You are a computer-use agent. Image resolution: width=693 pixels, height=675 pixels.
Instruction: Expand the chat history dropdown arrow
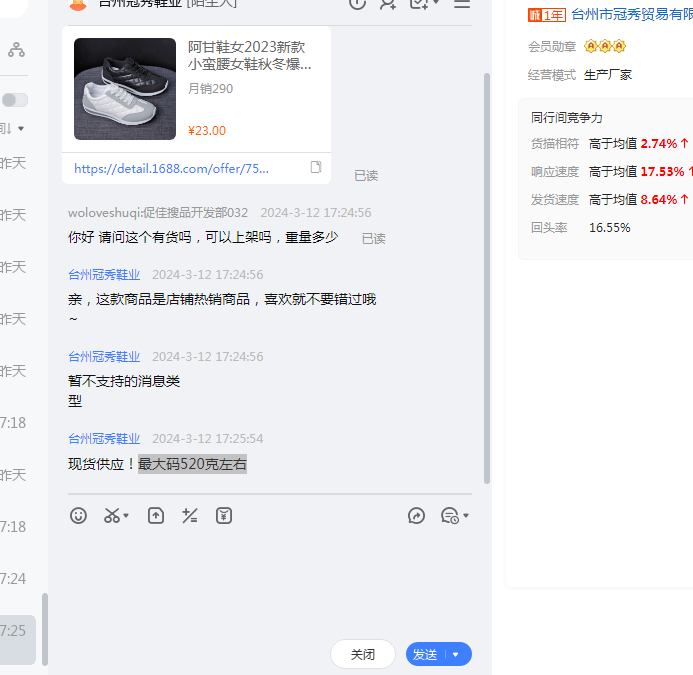point(466,515)
